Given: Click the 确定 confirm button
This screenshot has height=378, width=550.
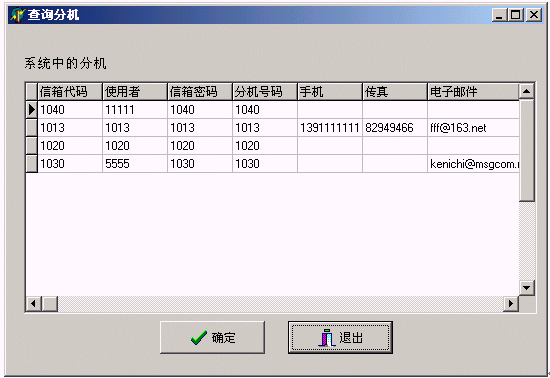Looking at the screenshot, I should coord(212,337).
